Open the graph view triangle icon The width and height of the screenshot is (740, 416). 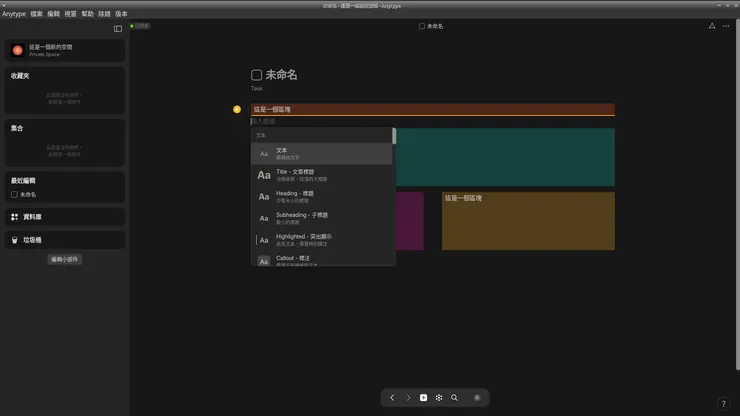pos(712,26)
